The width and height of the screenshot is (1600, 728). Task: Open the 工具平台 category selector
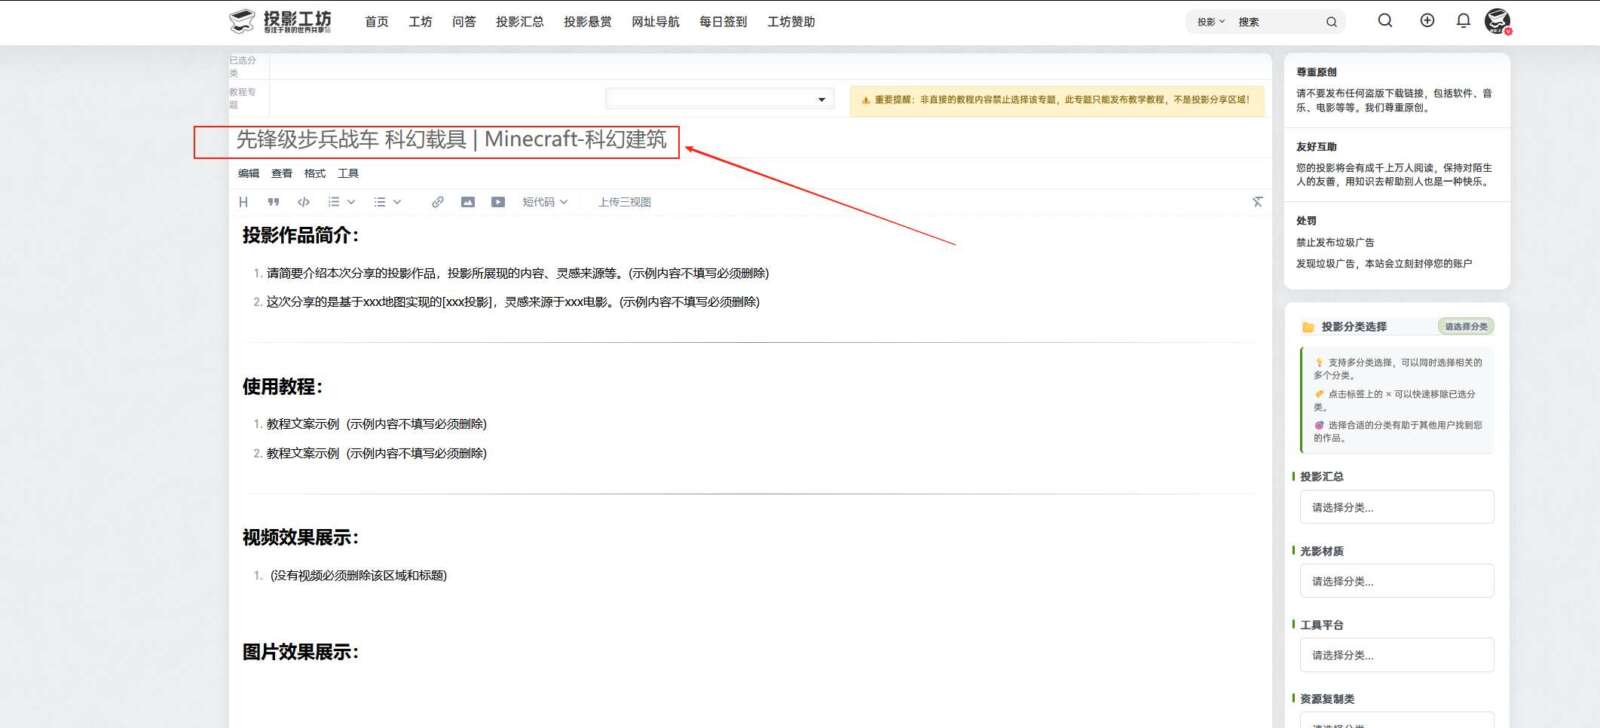1397,655
